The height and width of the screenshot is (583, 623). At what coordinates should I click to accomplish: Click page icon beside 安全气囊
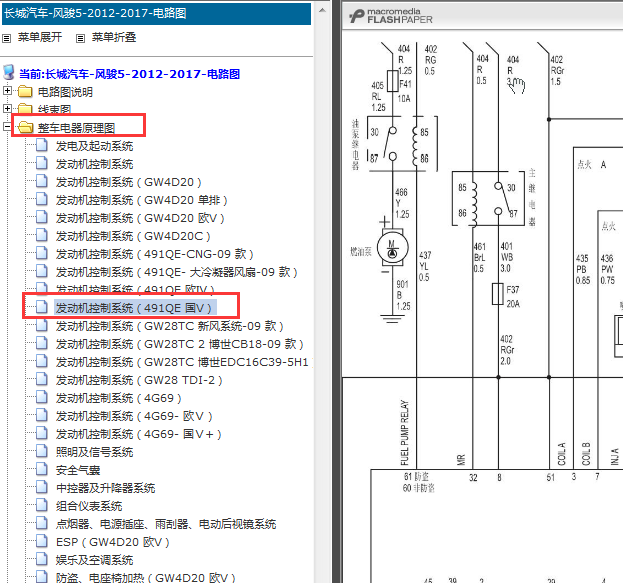pos(42,469)
